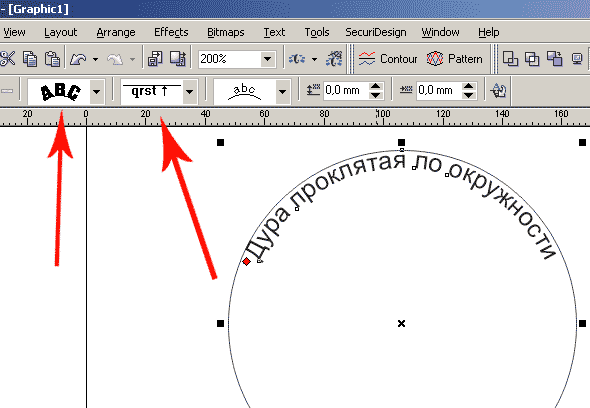Open the Bitmaps menu
The height and width of the screenshot is (408, 590).
pyautogui.click(x=225, y=32)
